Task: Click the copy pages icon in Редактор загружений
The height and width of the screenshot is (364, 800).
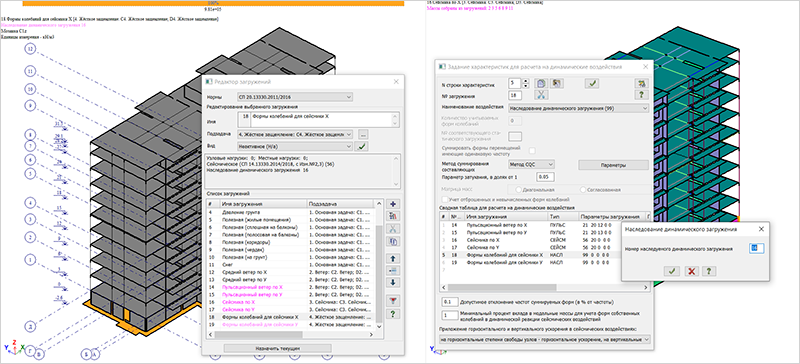Action: 393,241
